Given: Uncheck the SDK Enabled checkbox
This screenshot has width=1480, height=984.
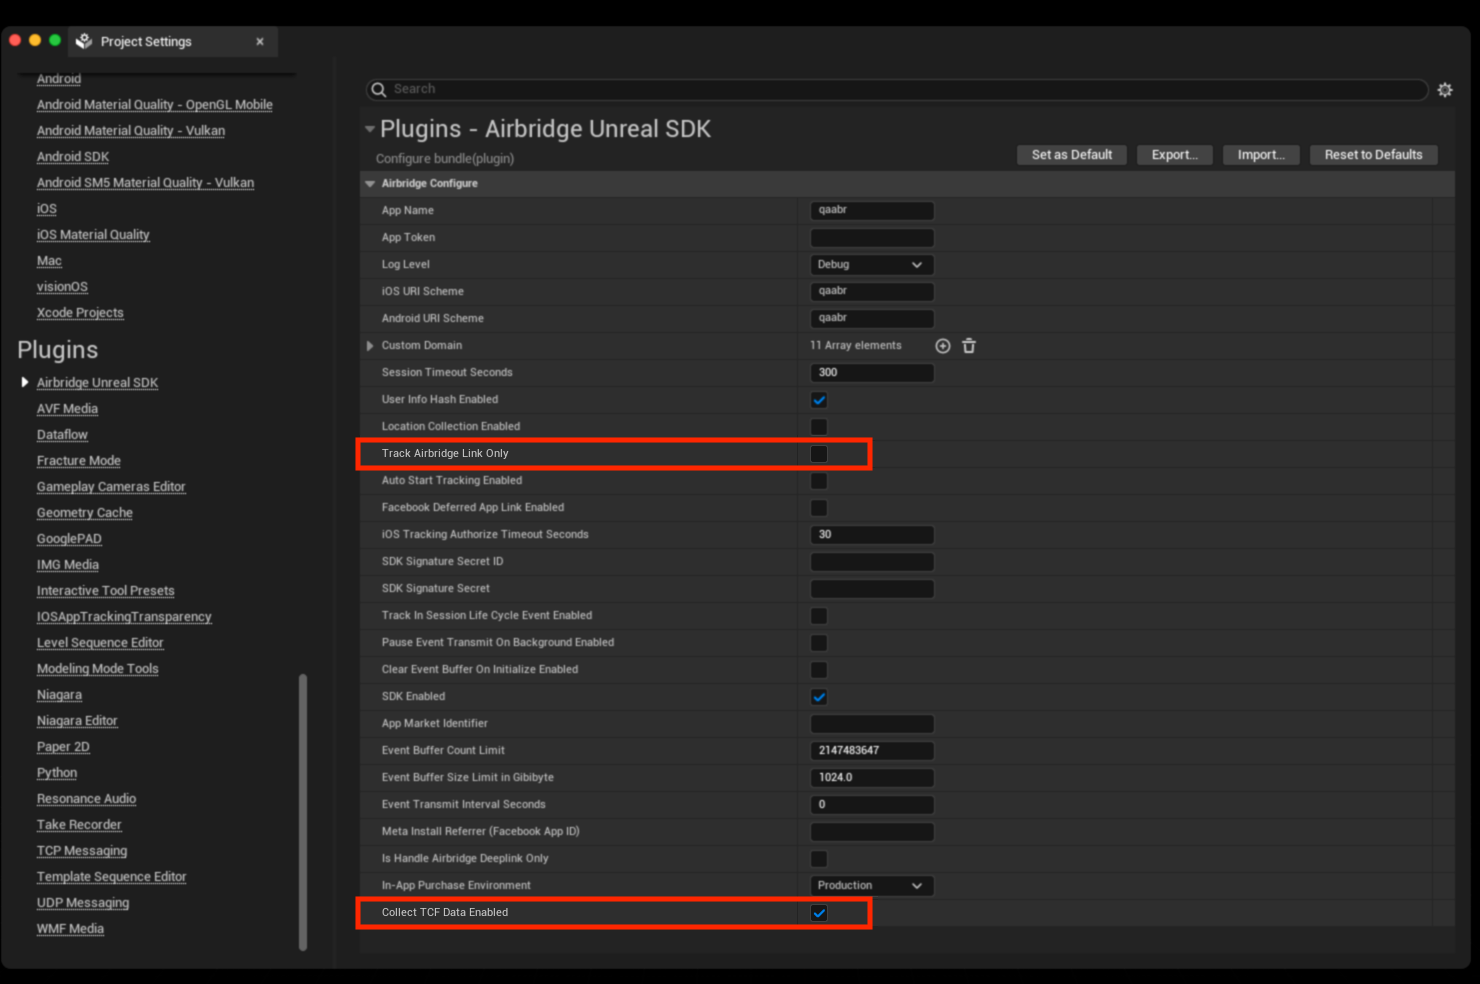Looking at the screenshot, I should pyautogui.click(x=819, y=697).
